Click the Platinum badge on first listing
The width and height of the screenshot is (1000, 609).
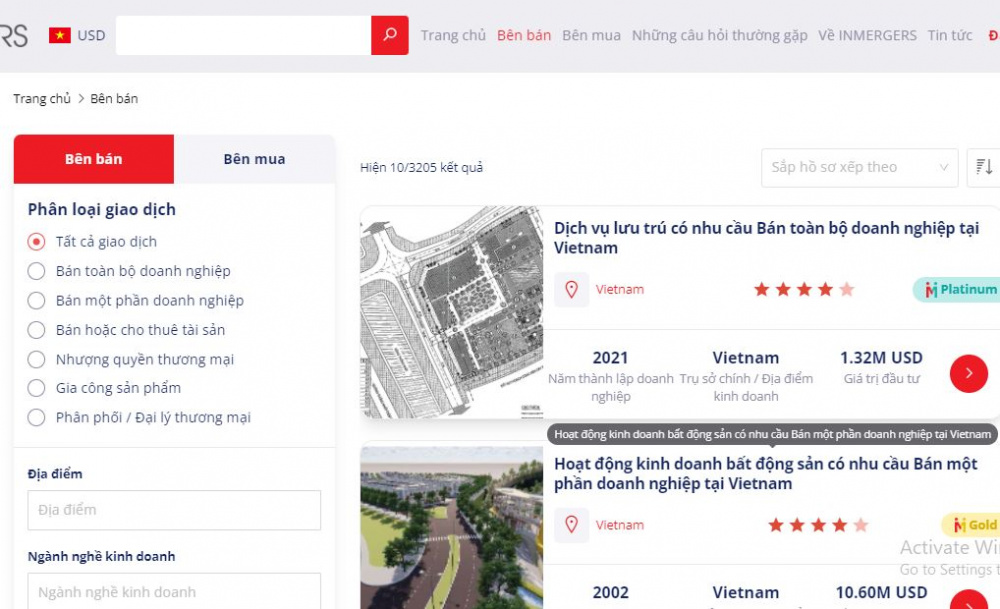tap(957, 290)
